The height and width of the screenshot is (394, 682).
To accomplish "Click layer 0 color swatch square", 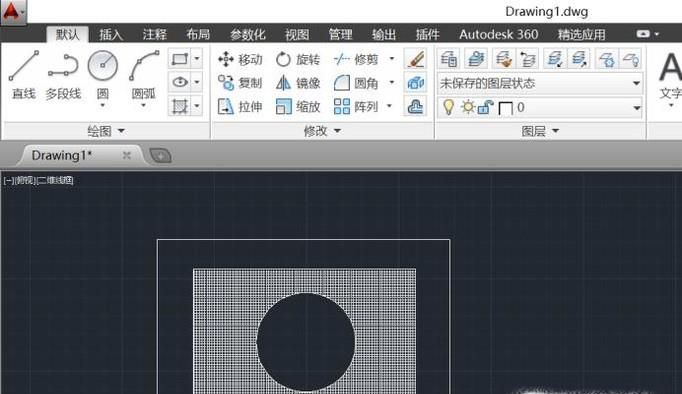I will click(505, 108).
